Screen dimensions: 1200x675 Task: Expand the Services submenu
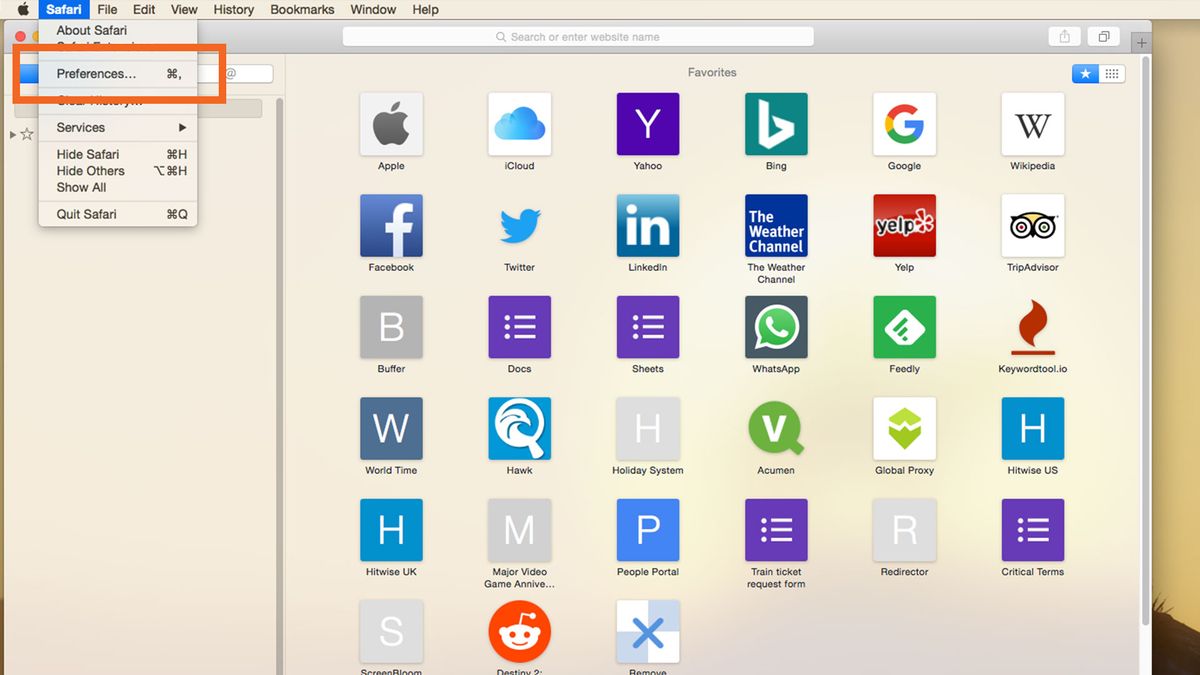[x=81, y=127]
